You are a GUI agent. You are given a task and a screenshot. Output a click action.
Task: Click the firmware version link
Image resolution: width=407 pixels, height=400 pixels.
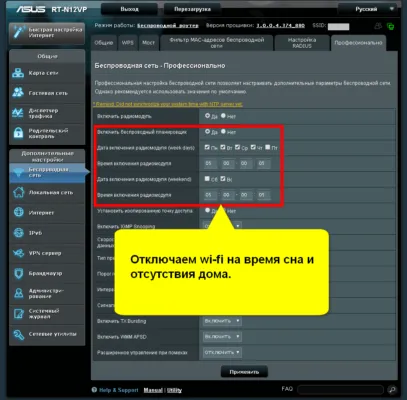[280, 26]
